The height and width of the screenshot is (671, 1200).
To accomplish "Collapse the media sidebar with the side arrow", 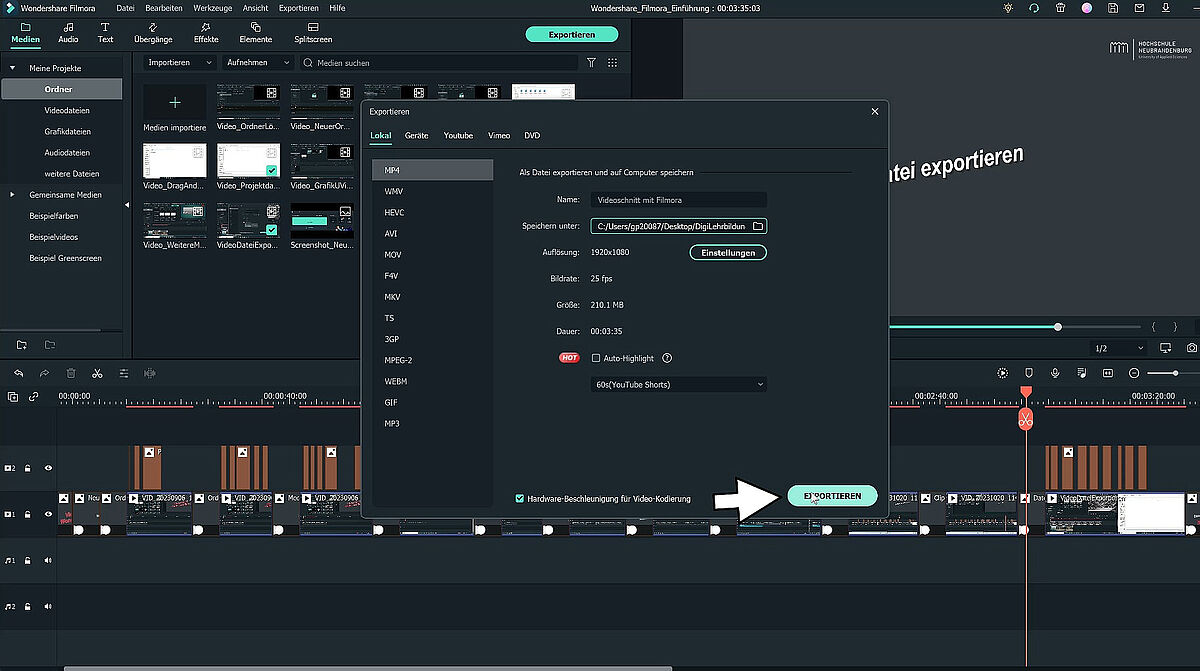I will click(127, 205).
